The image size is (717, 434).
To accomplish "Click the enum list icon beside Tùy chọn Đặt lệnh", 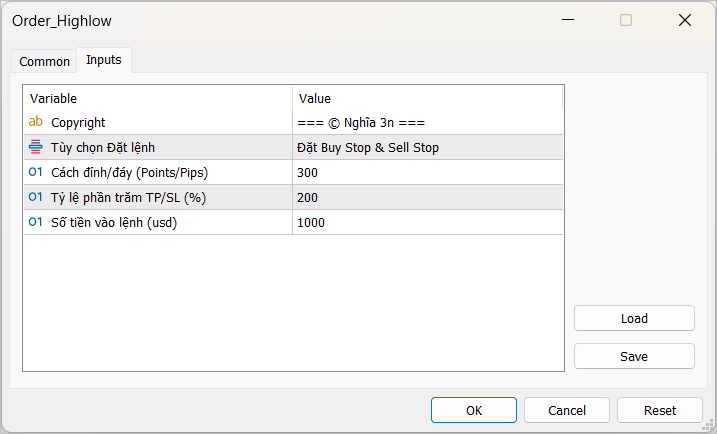I will click(36, 147).
